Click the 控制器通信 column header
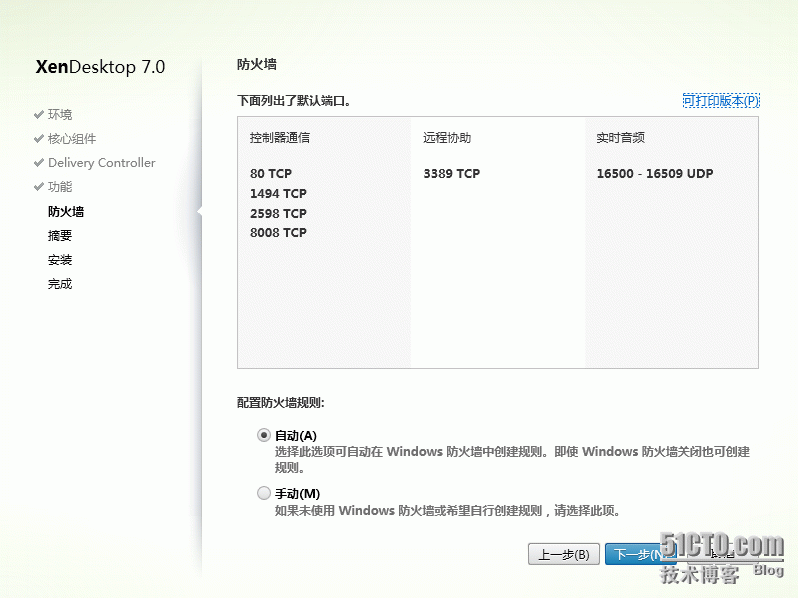The height and width of the screenshot is (598, 798). 279,137
